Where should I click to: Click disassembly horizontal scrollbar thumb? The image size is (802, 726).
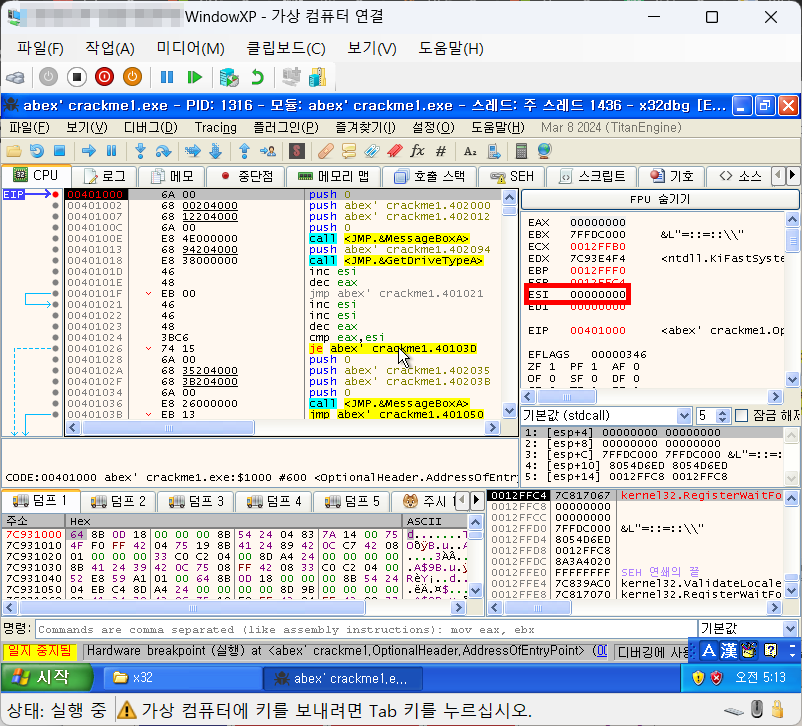[x=168, y=428]
